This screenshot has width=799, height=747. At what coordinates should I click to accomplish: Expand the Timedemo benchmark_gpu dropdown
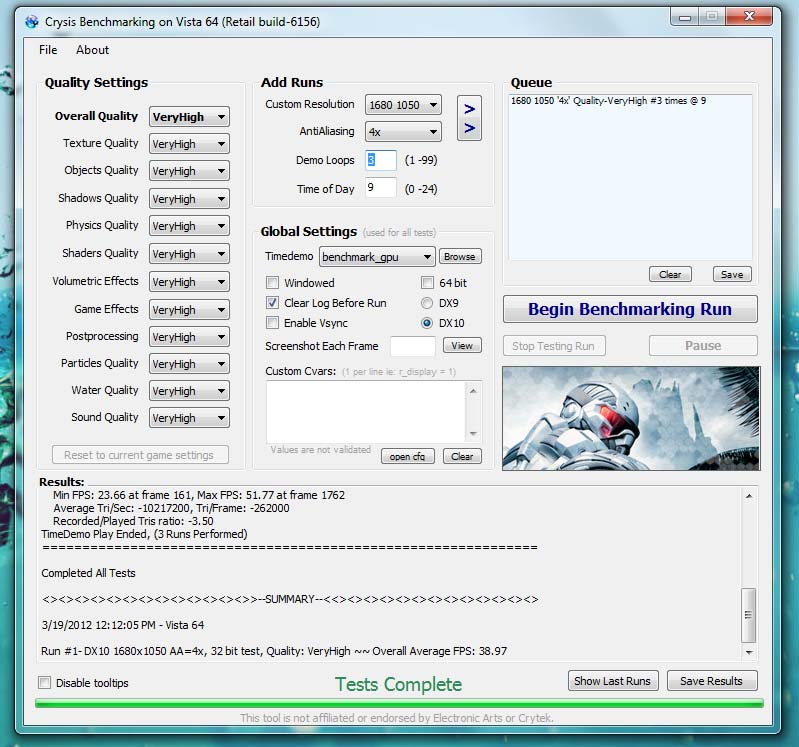377,257
